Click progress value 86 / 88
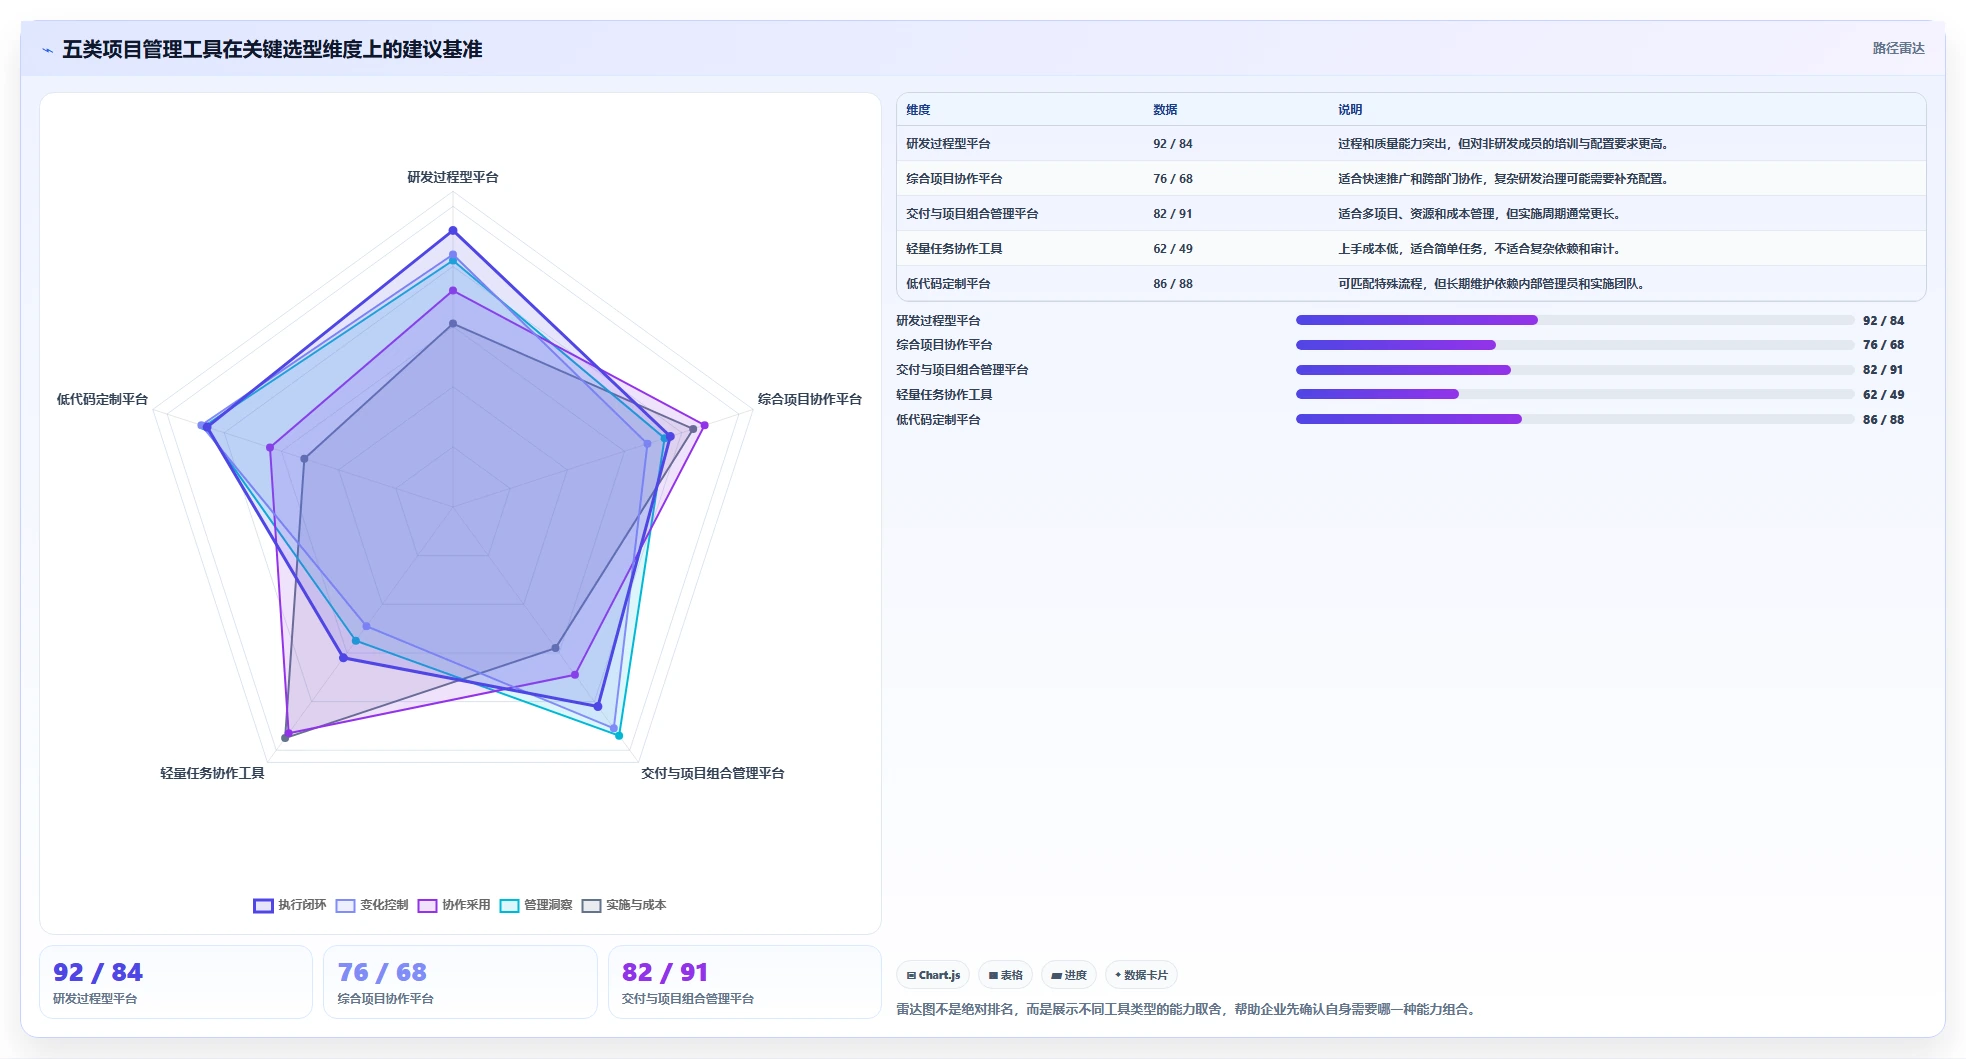Image resolution: width=1966 pixels, height=1059 pixels. pos(1883,420)
